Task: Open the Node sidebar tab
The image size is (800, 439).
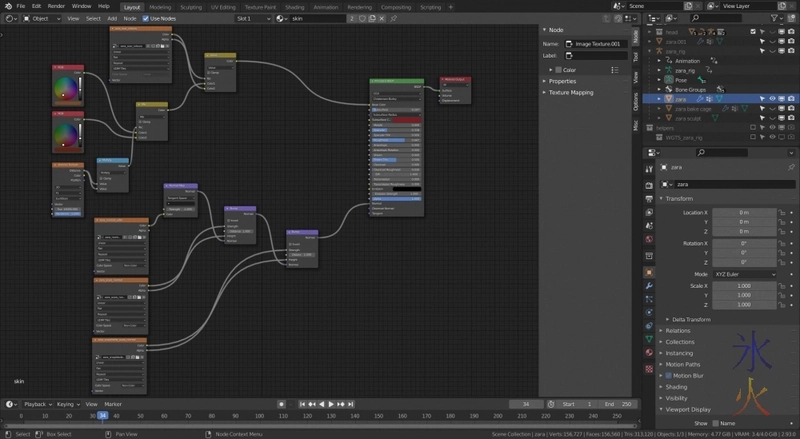Action: click(x=635, y=36)
